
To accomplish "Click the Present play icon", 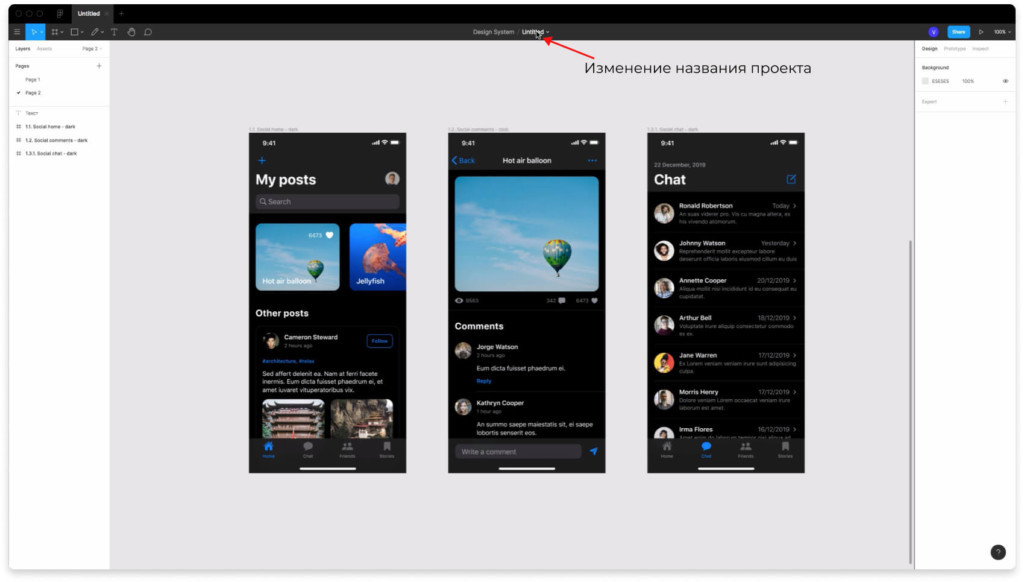I will (x=981, y=32).
